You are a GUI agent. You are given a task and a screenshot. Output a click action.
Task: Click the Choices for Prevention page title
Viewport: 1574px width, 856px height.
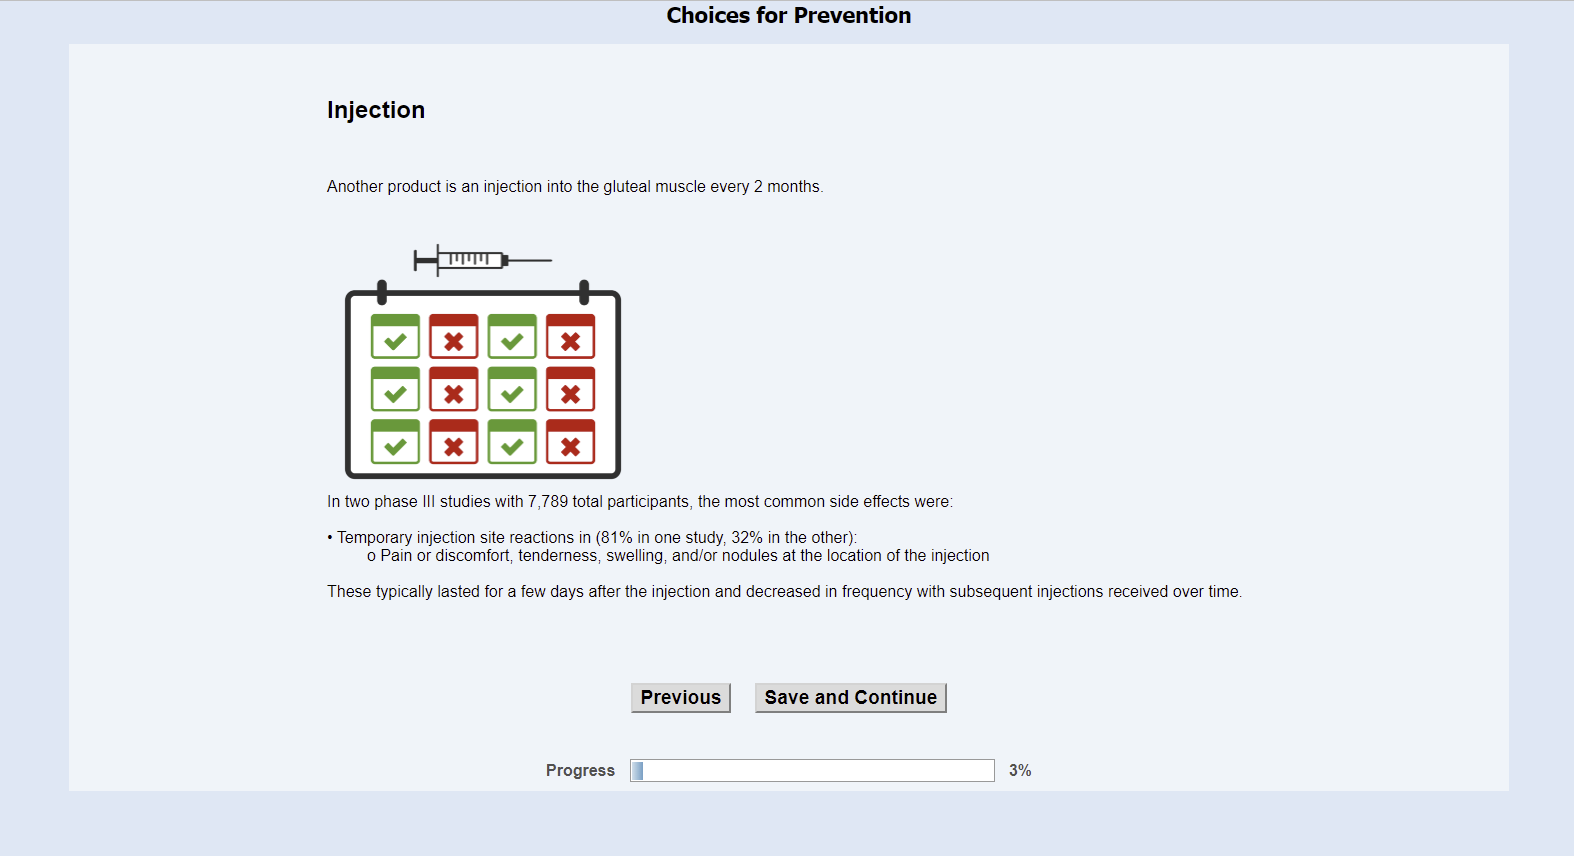pyautogui.click(x=788, y=16)
